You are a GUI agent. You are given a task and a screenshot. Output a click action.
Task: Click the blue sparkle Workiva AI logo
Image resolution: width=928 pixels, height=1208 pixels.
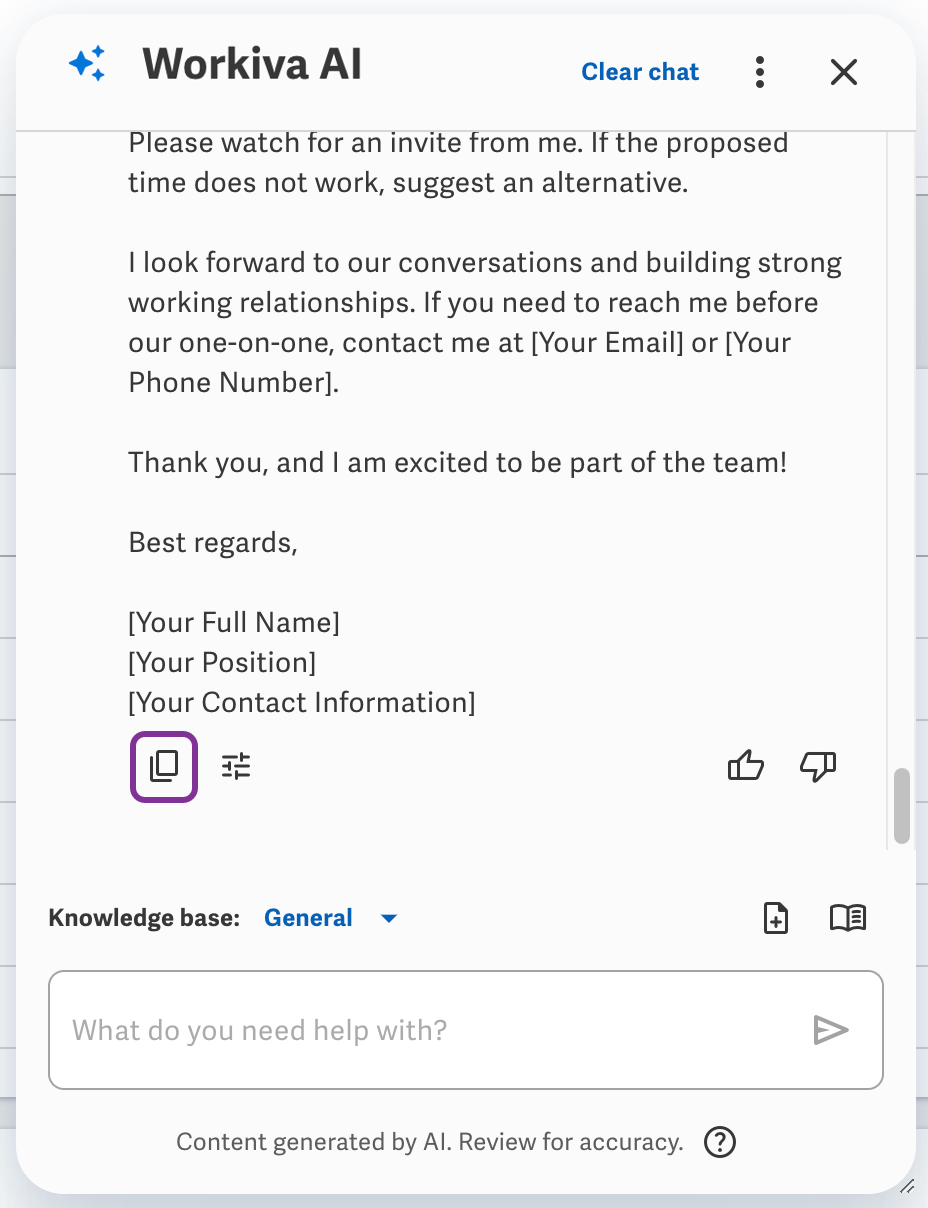87,64
